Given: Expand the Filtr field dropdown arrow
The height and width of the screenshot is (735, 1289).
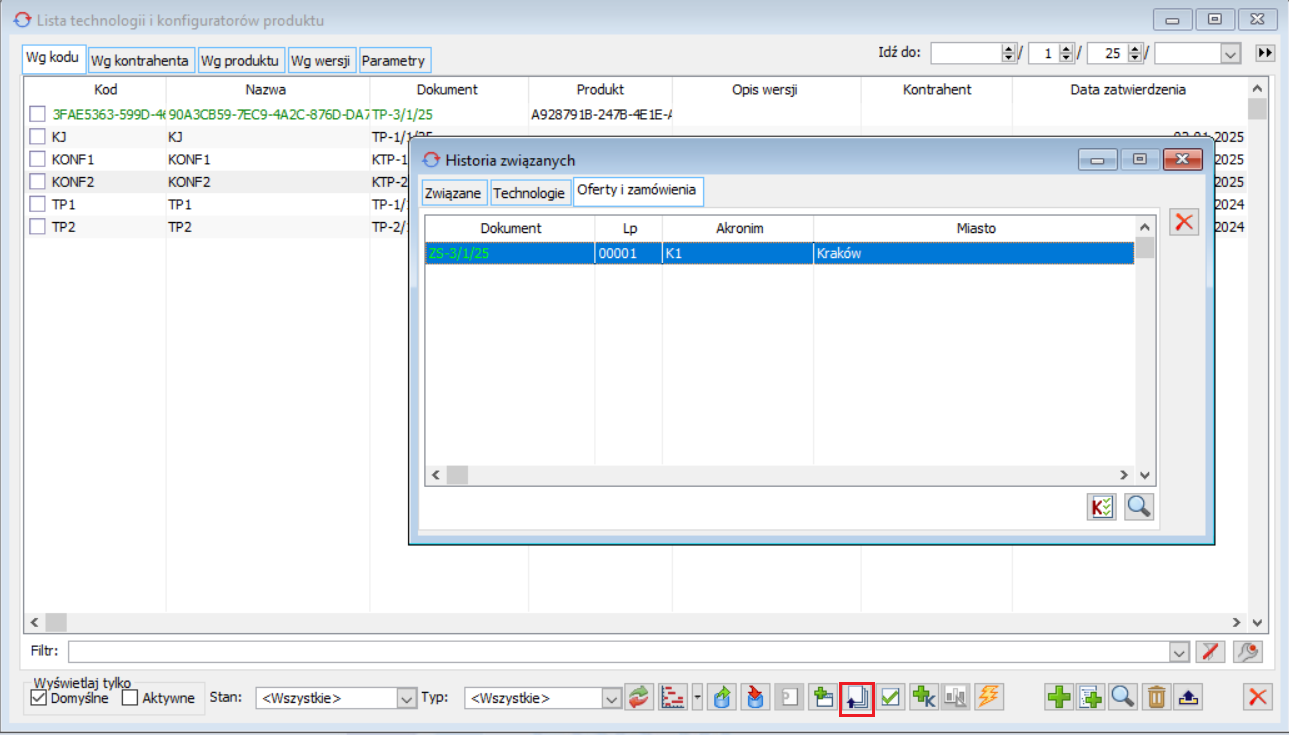Looking at the screenshot, I should click(1178, 651).
